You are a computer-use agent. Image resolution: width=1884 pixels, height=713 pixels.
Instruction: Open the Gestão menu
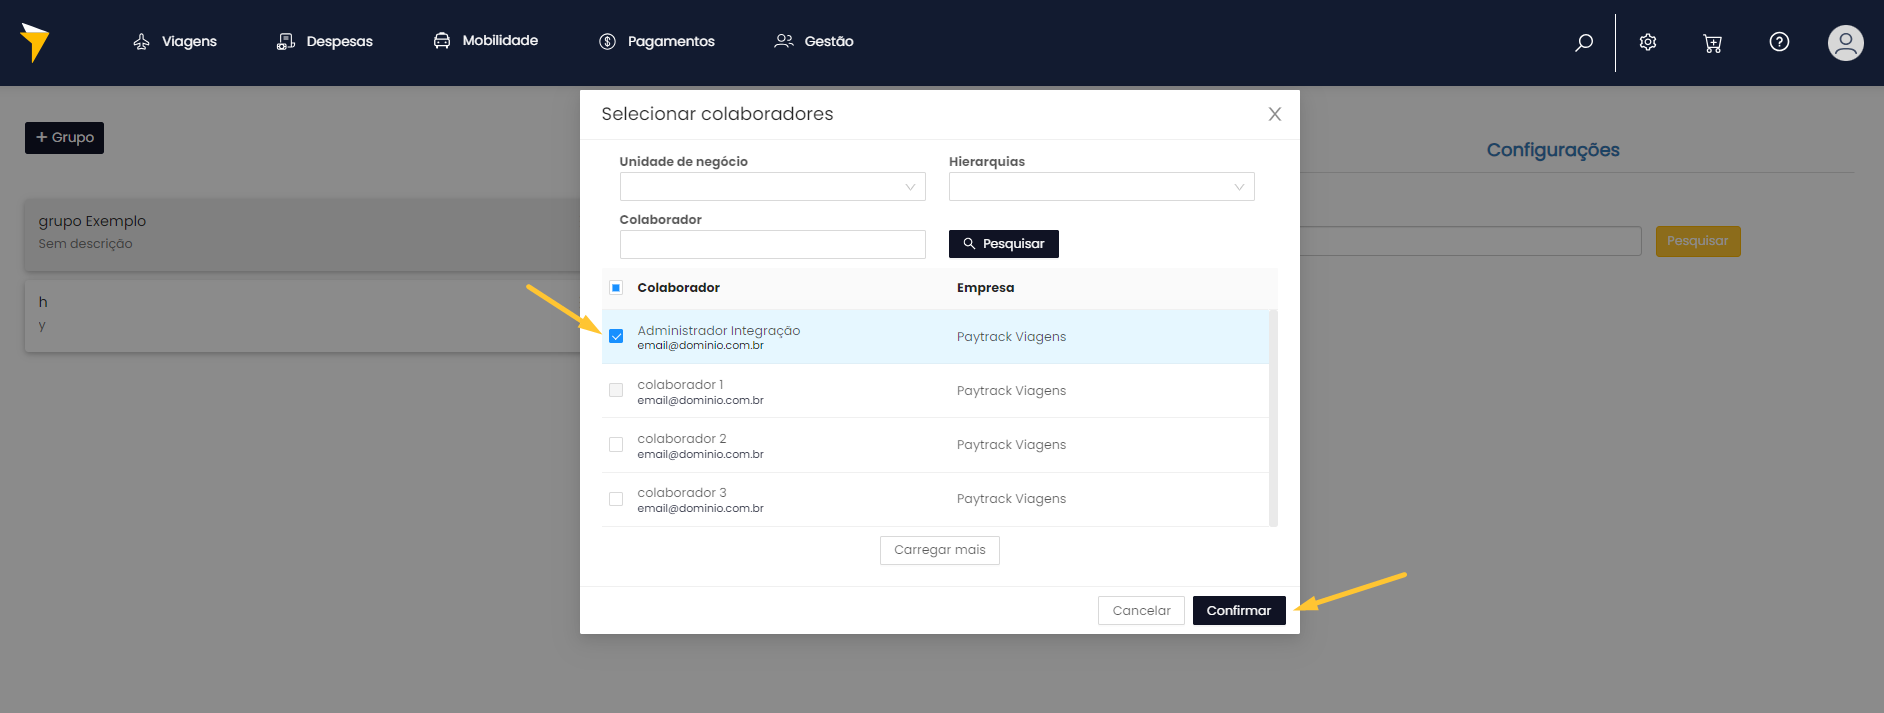pyautogui.click(x=814, y=41)
